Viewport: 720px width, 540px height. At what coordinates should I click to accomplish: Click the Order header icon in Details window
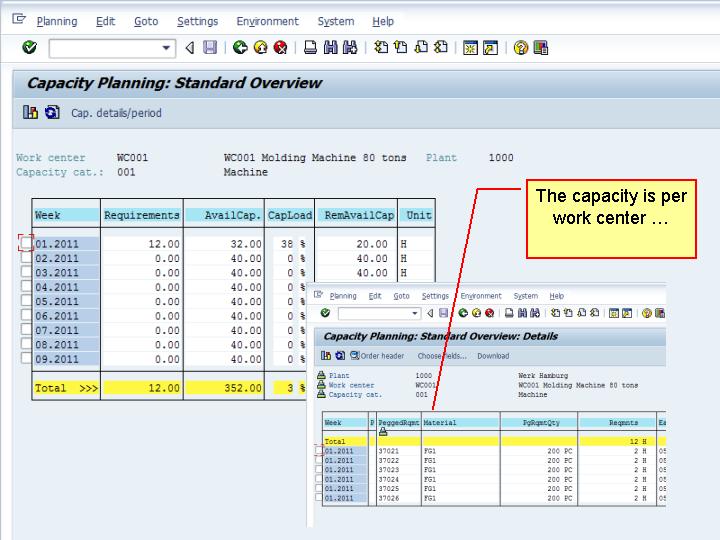coord(354,355)
